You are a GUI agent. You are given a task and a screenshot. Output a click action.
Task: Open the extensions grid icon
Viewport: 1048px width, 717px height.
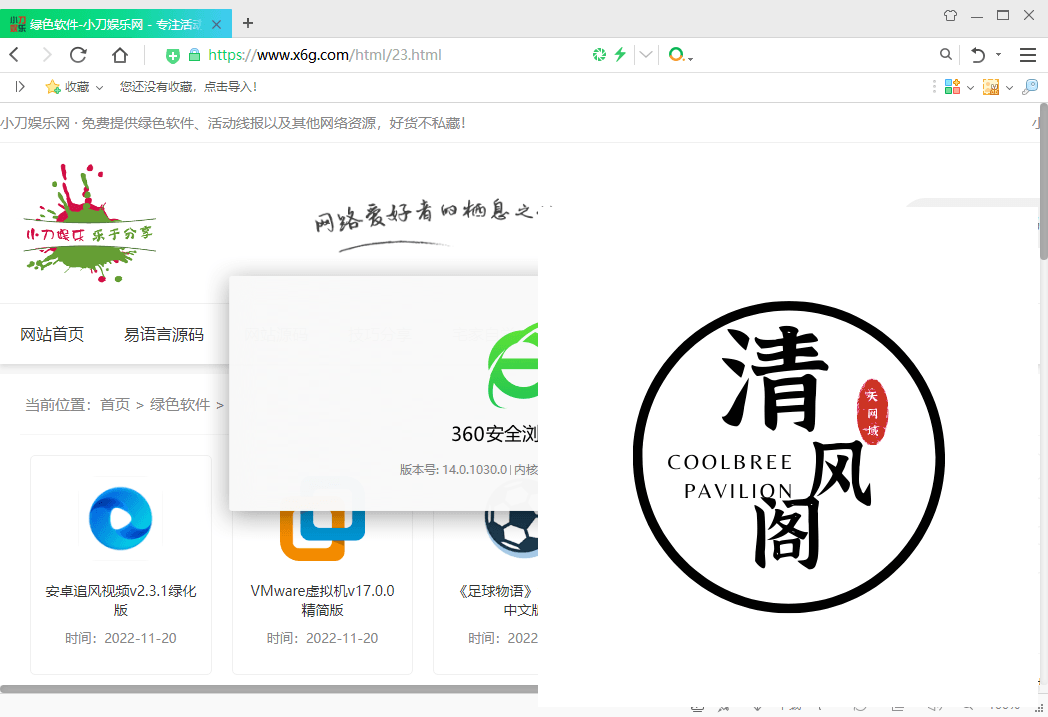point(952,87)
